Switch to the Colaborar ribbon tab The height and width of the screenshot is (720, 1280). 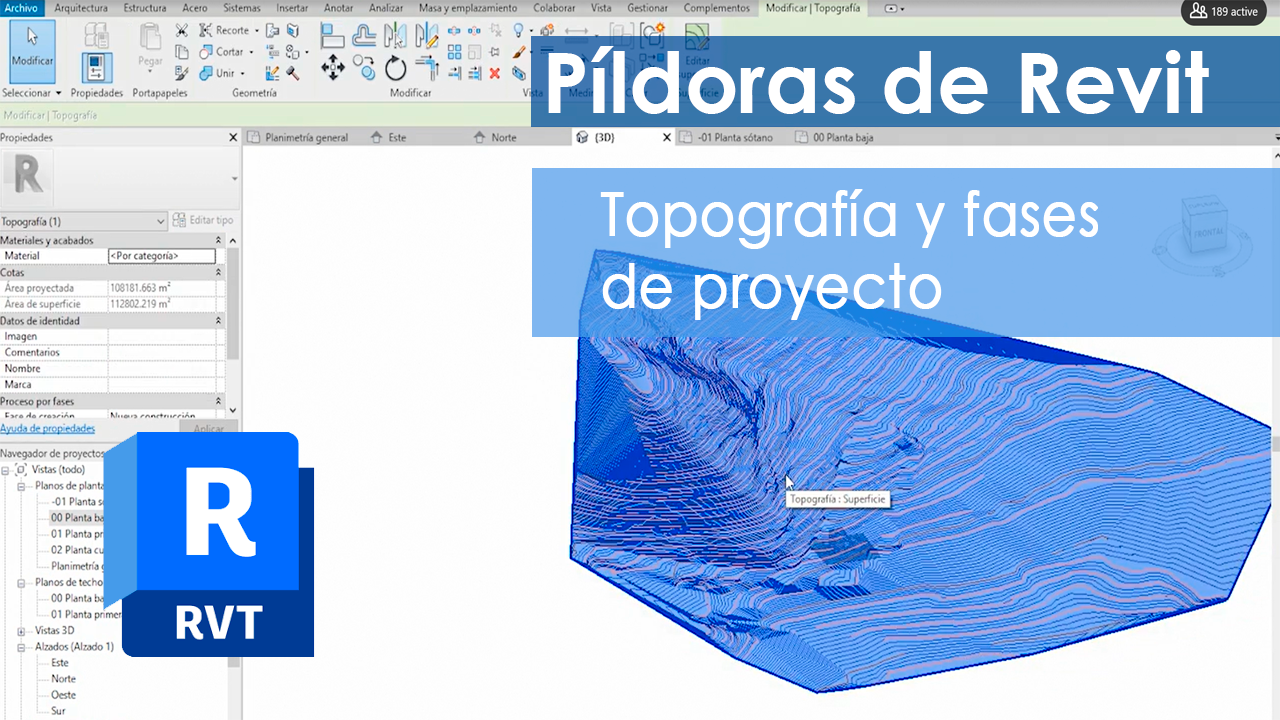[x=554, y=8]
